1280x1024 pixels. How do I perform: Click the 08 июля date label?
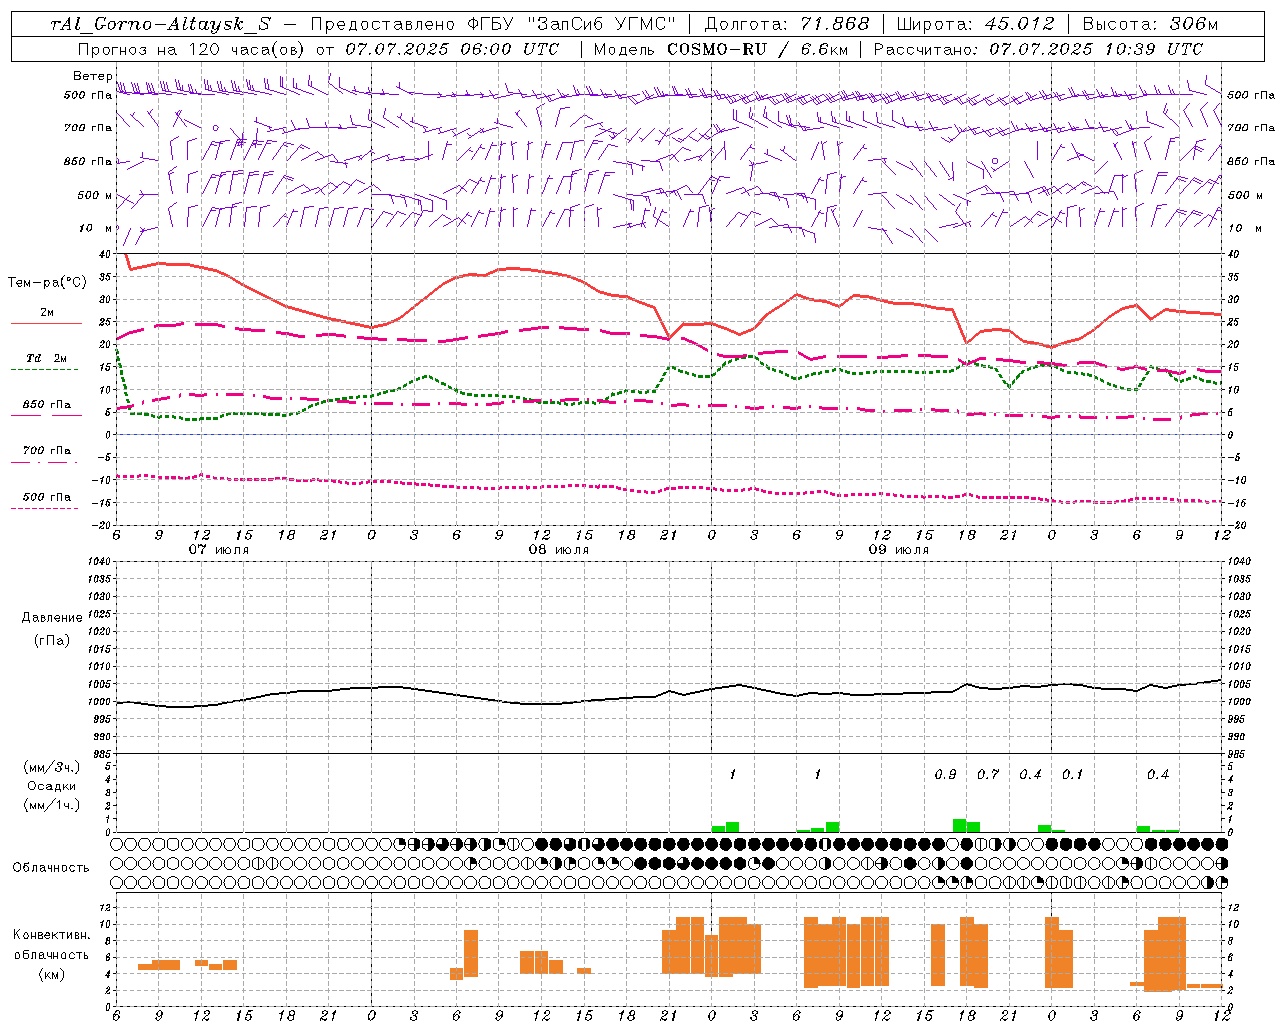click(x=559, y=550)
